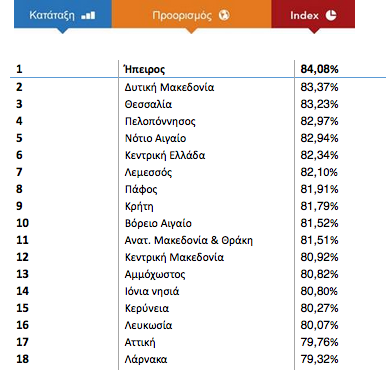Select the orange Προορισμός header tab

point(191,14)
